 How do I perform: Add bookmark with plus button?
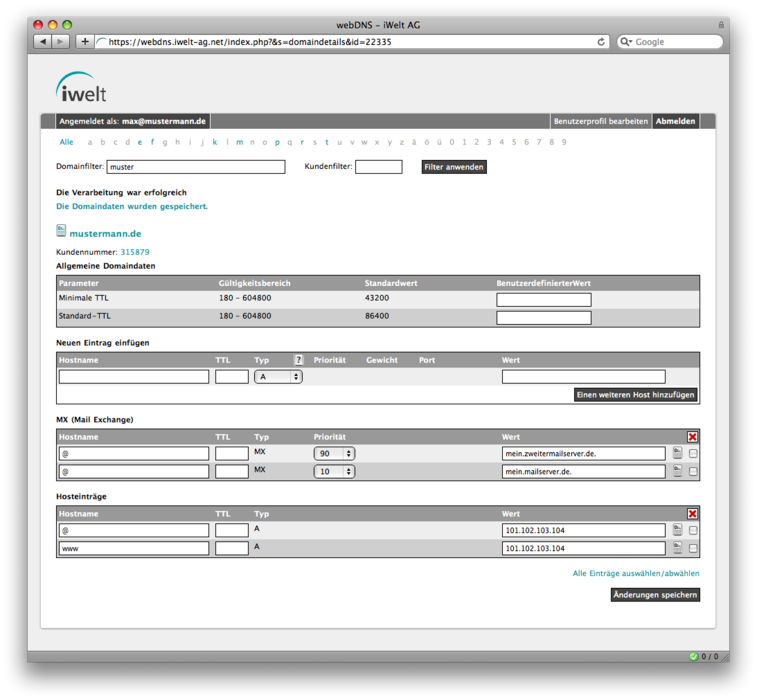(84, 42)
